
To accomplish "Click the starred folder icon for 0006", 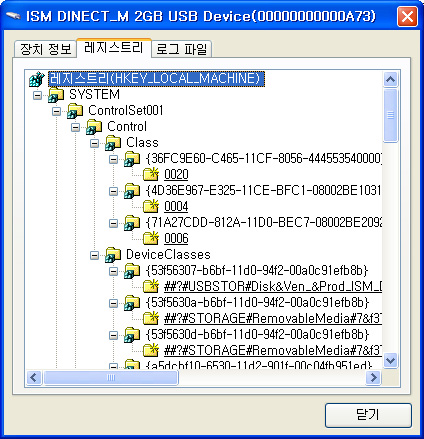I will [151, 238].
